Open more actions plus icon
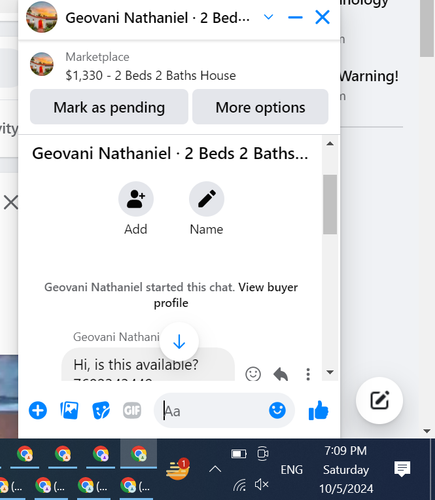This screenshot has height=500, width=435. (38, 410)
